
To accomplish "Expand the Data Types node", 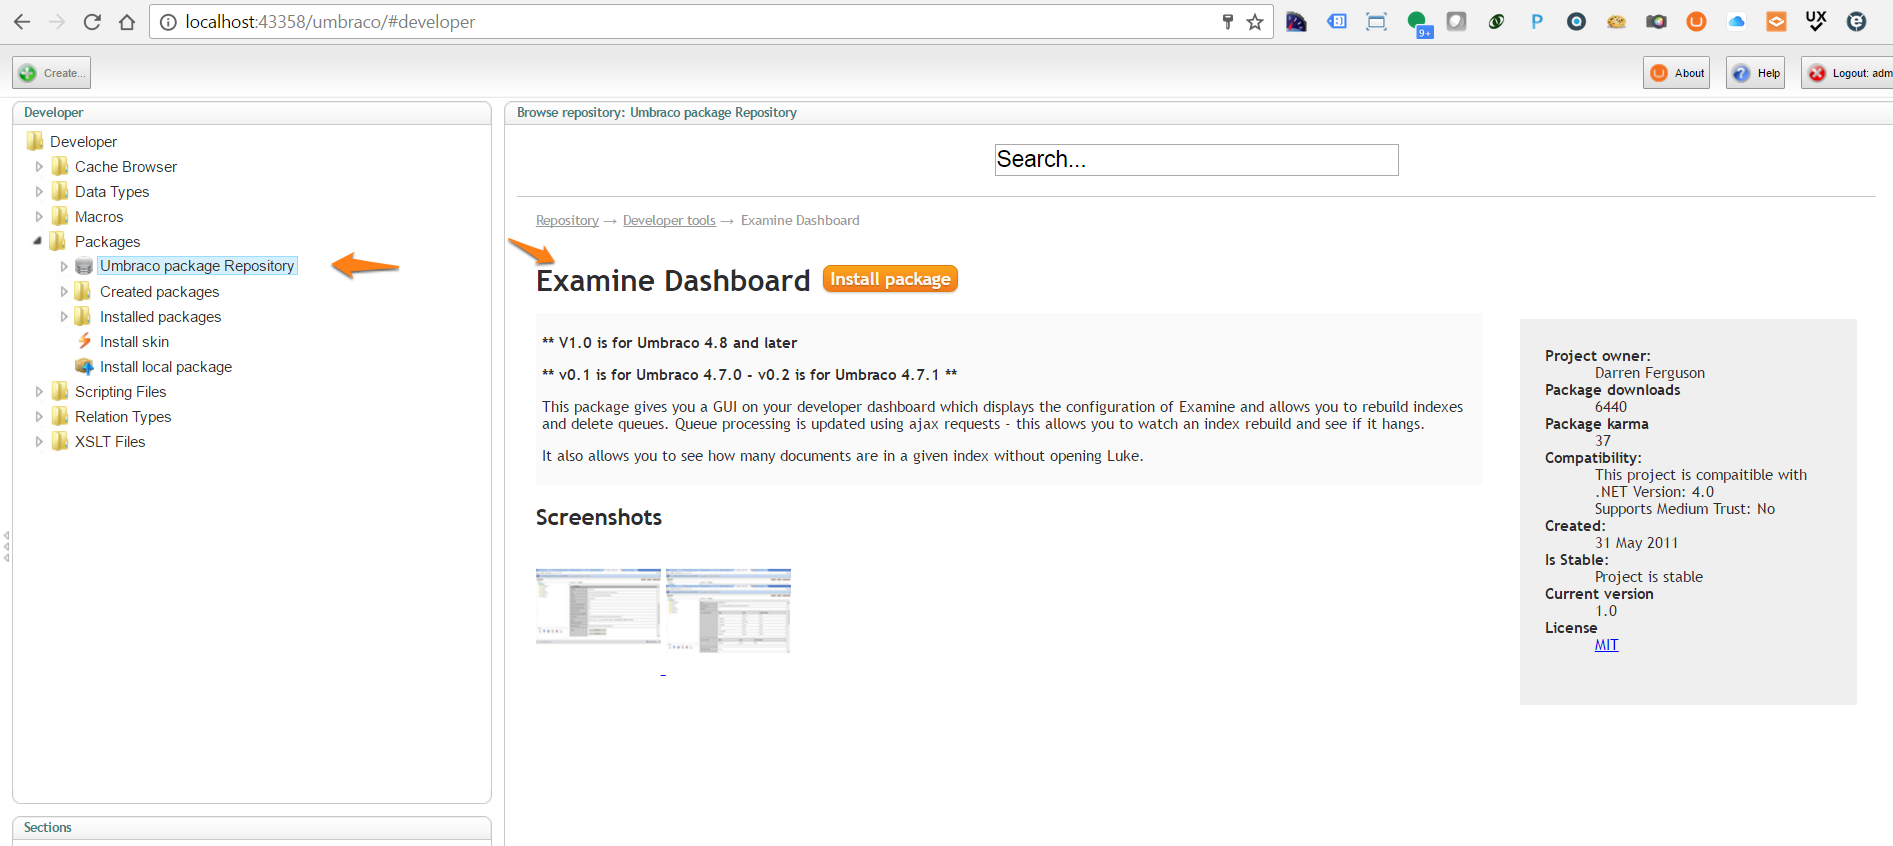I will point(39,192).
